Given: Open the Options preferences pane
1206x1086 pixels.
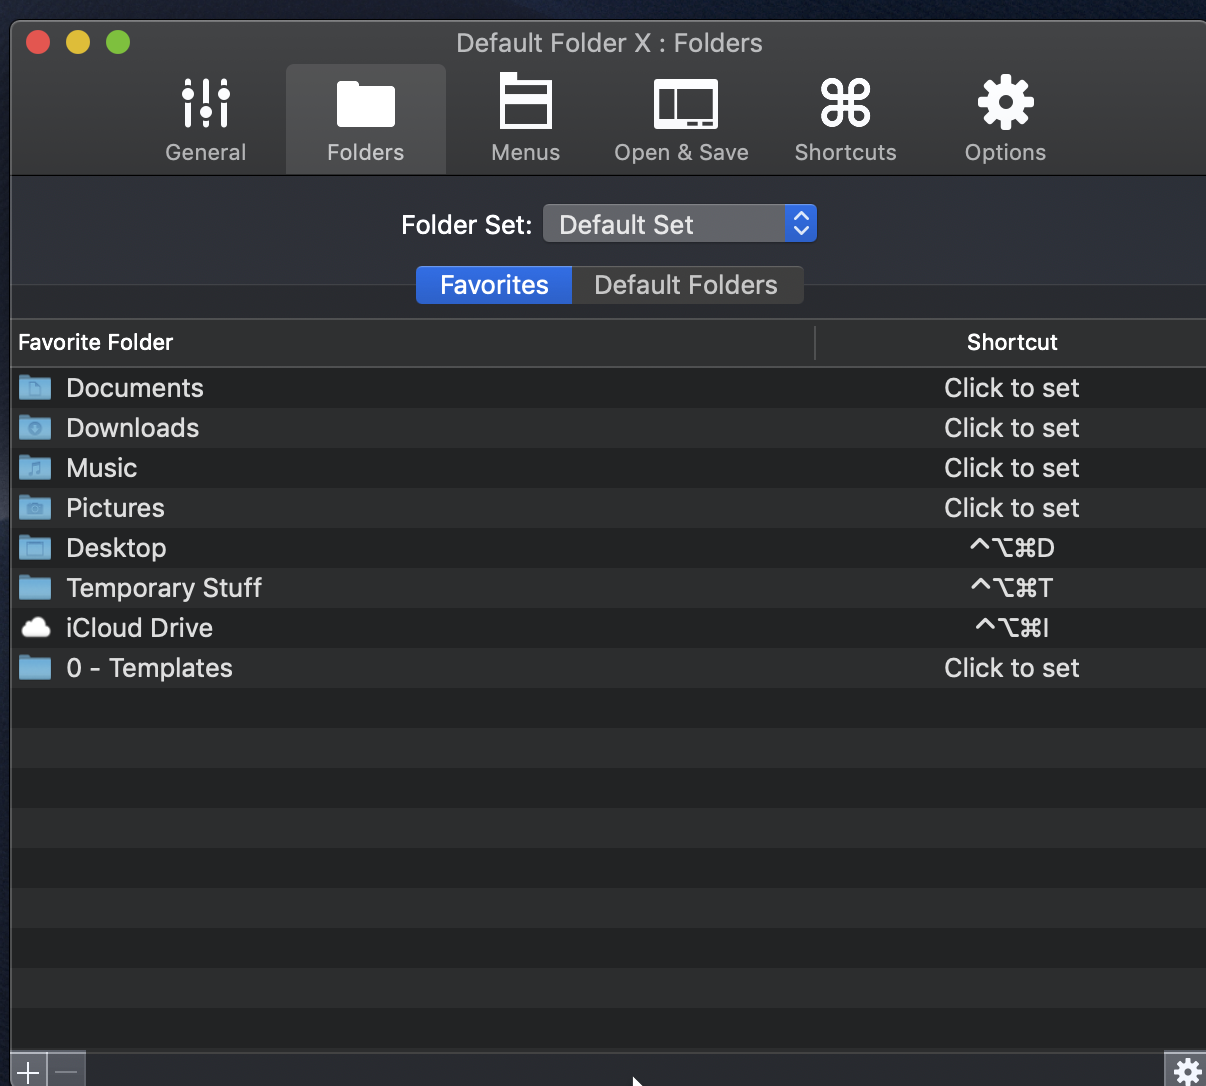Looking at the screenshot, I should pos(1006,120).
